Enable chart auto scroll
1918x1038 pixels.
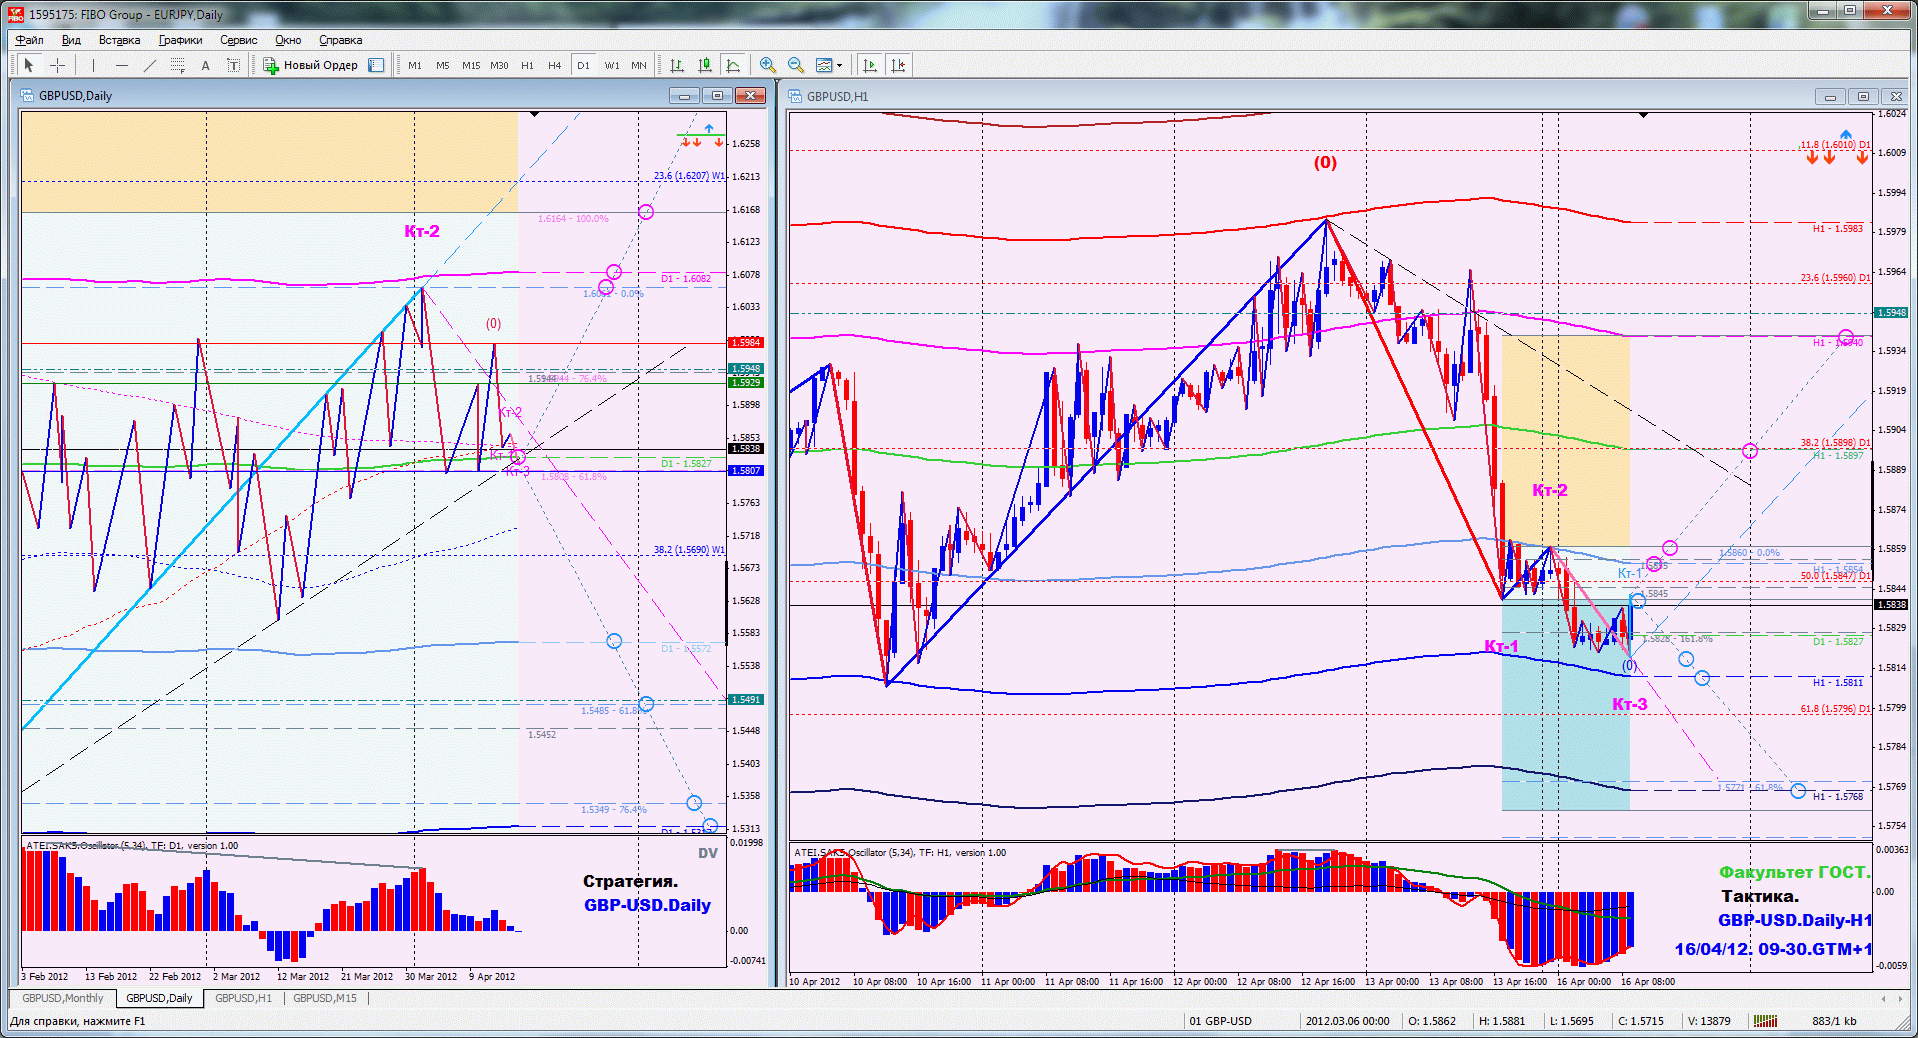point(870,65)
